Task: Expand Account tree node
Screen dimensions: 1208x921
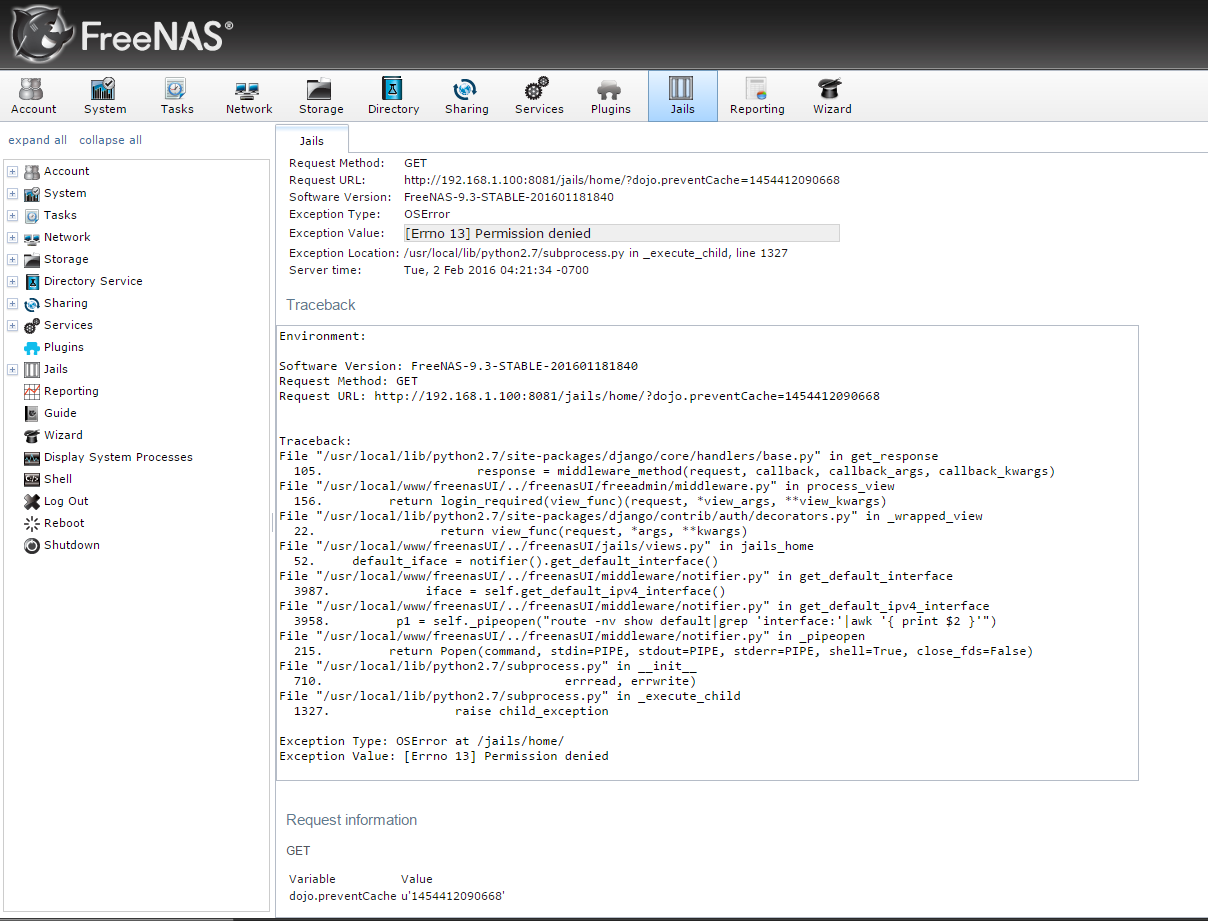Action: [12, 172]
